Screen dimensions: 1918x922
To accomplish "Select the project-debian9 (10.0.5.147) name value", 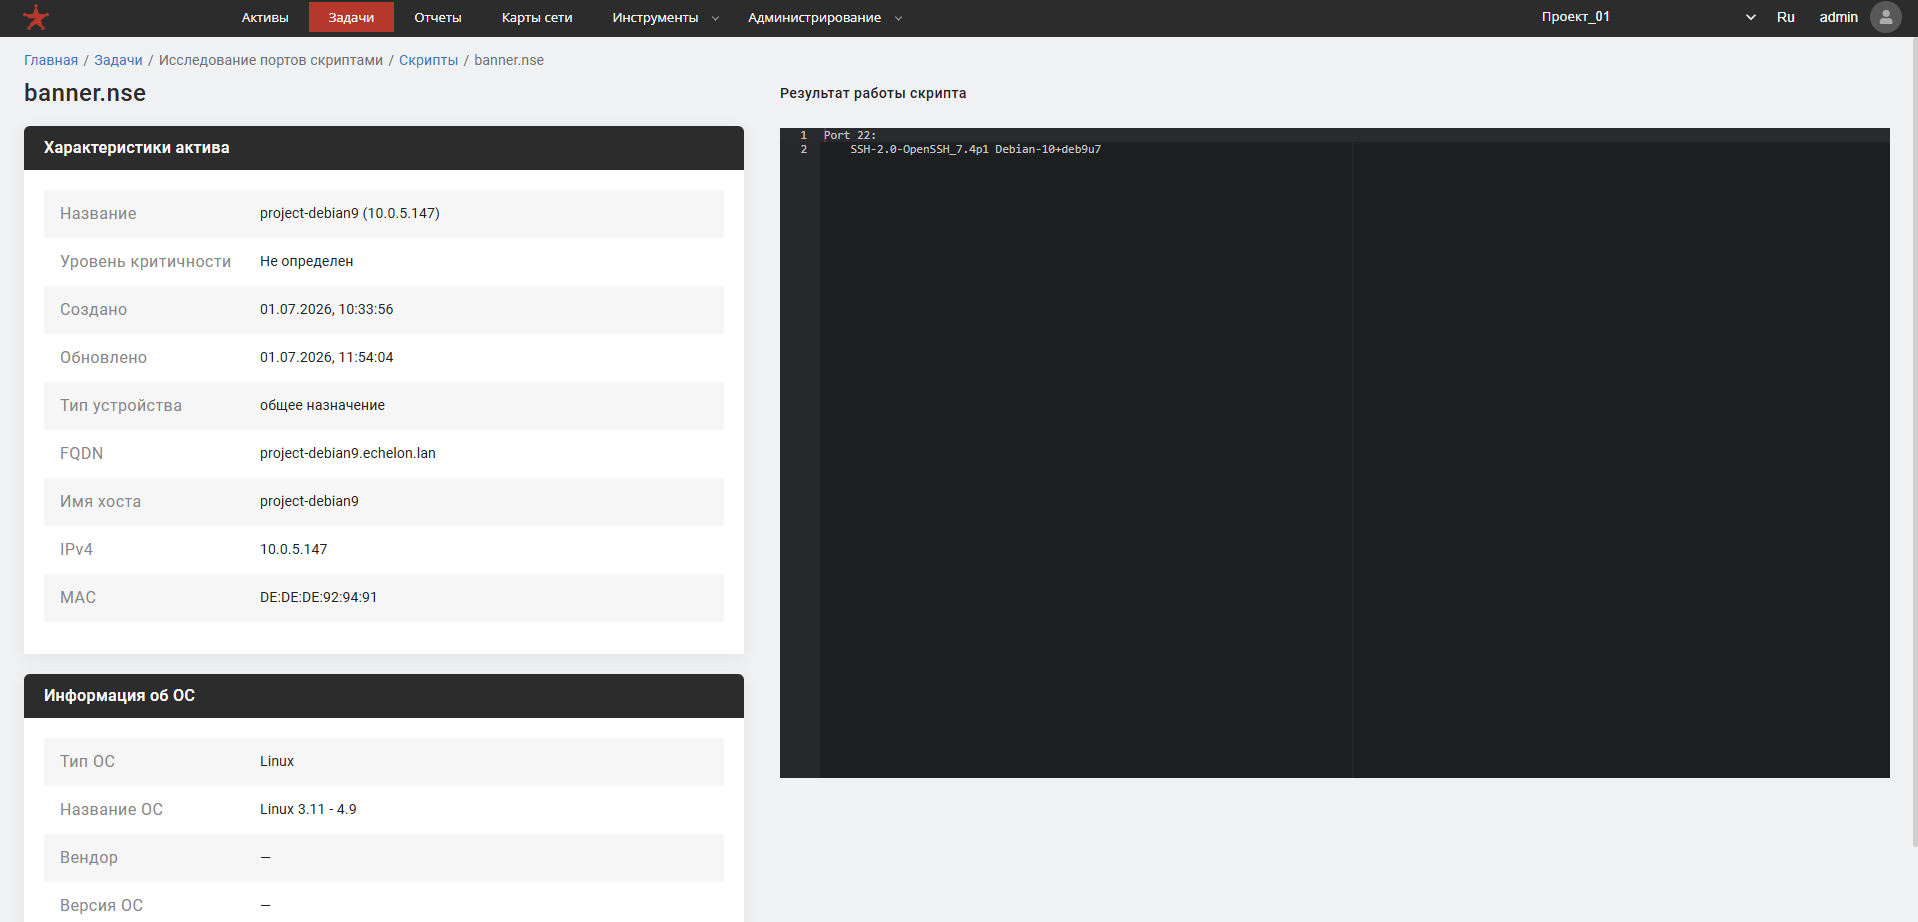I will pos(350,213).
